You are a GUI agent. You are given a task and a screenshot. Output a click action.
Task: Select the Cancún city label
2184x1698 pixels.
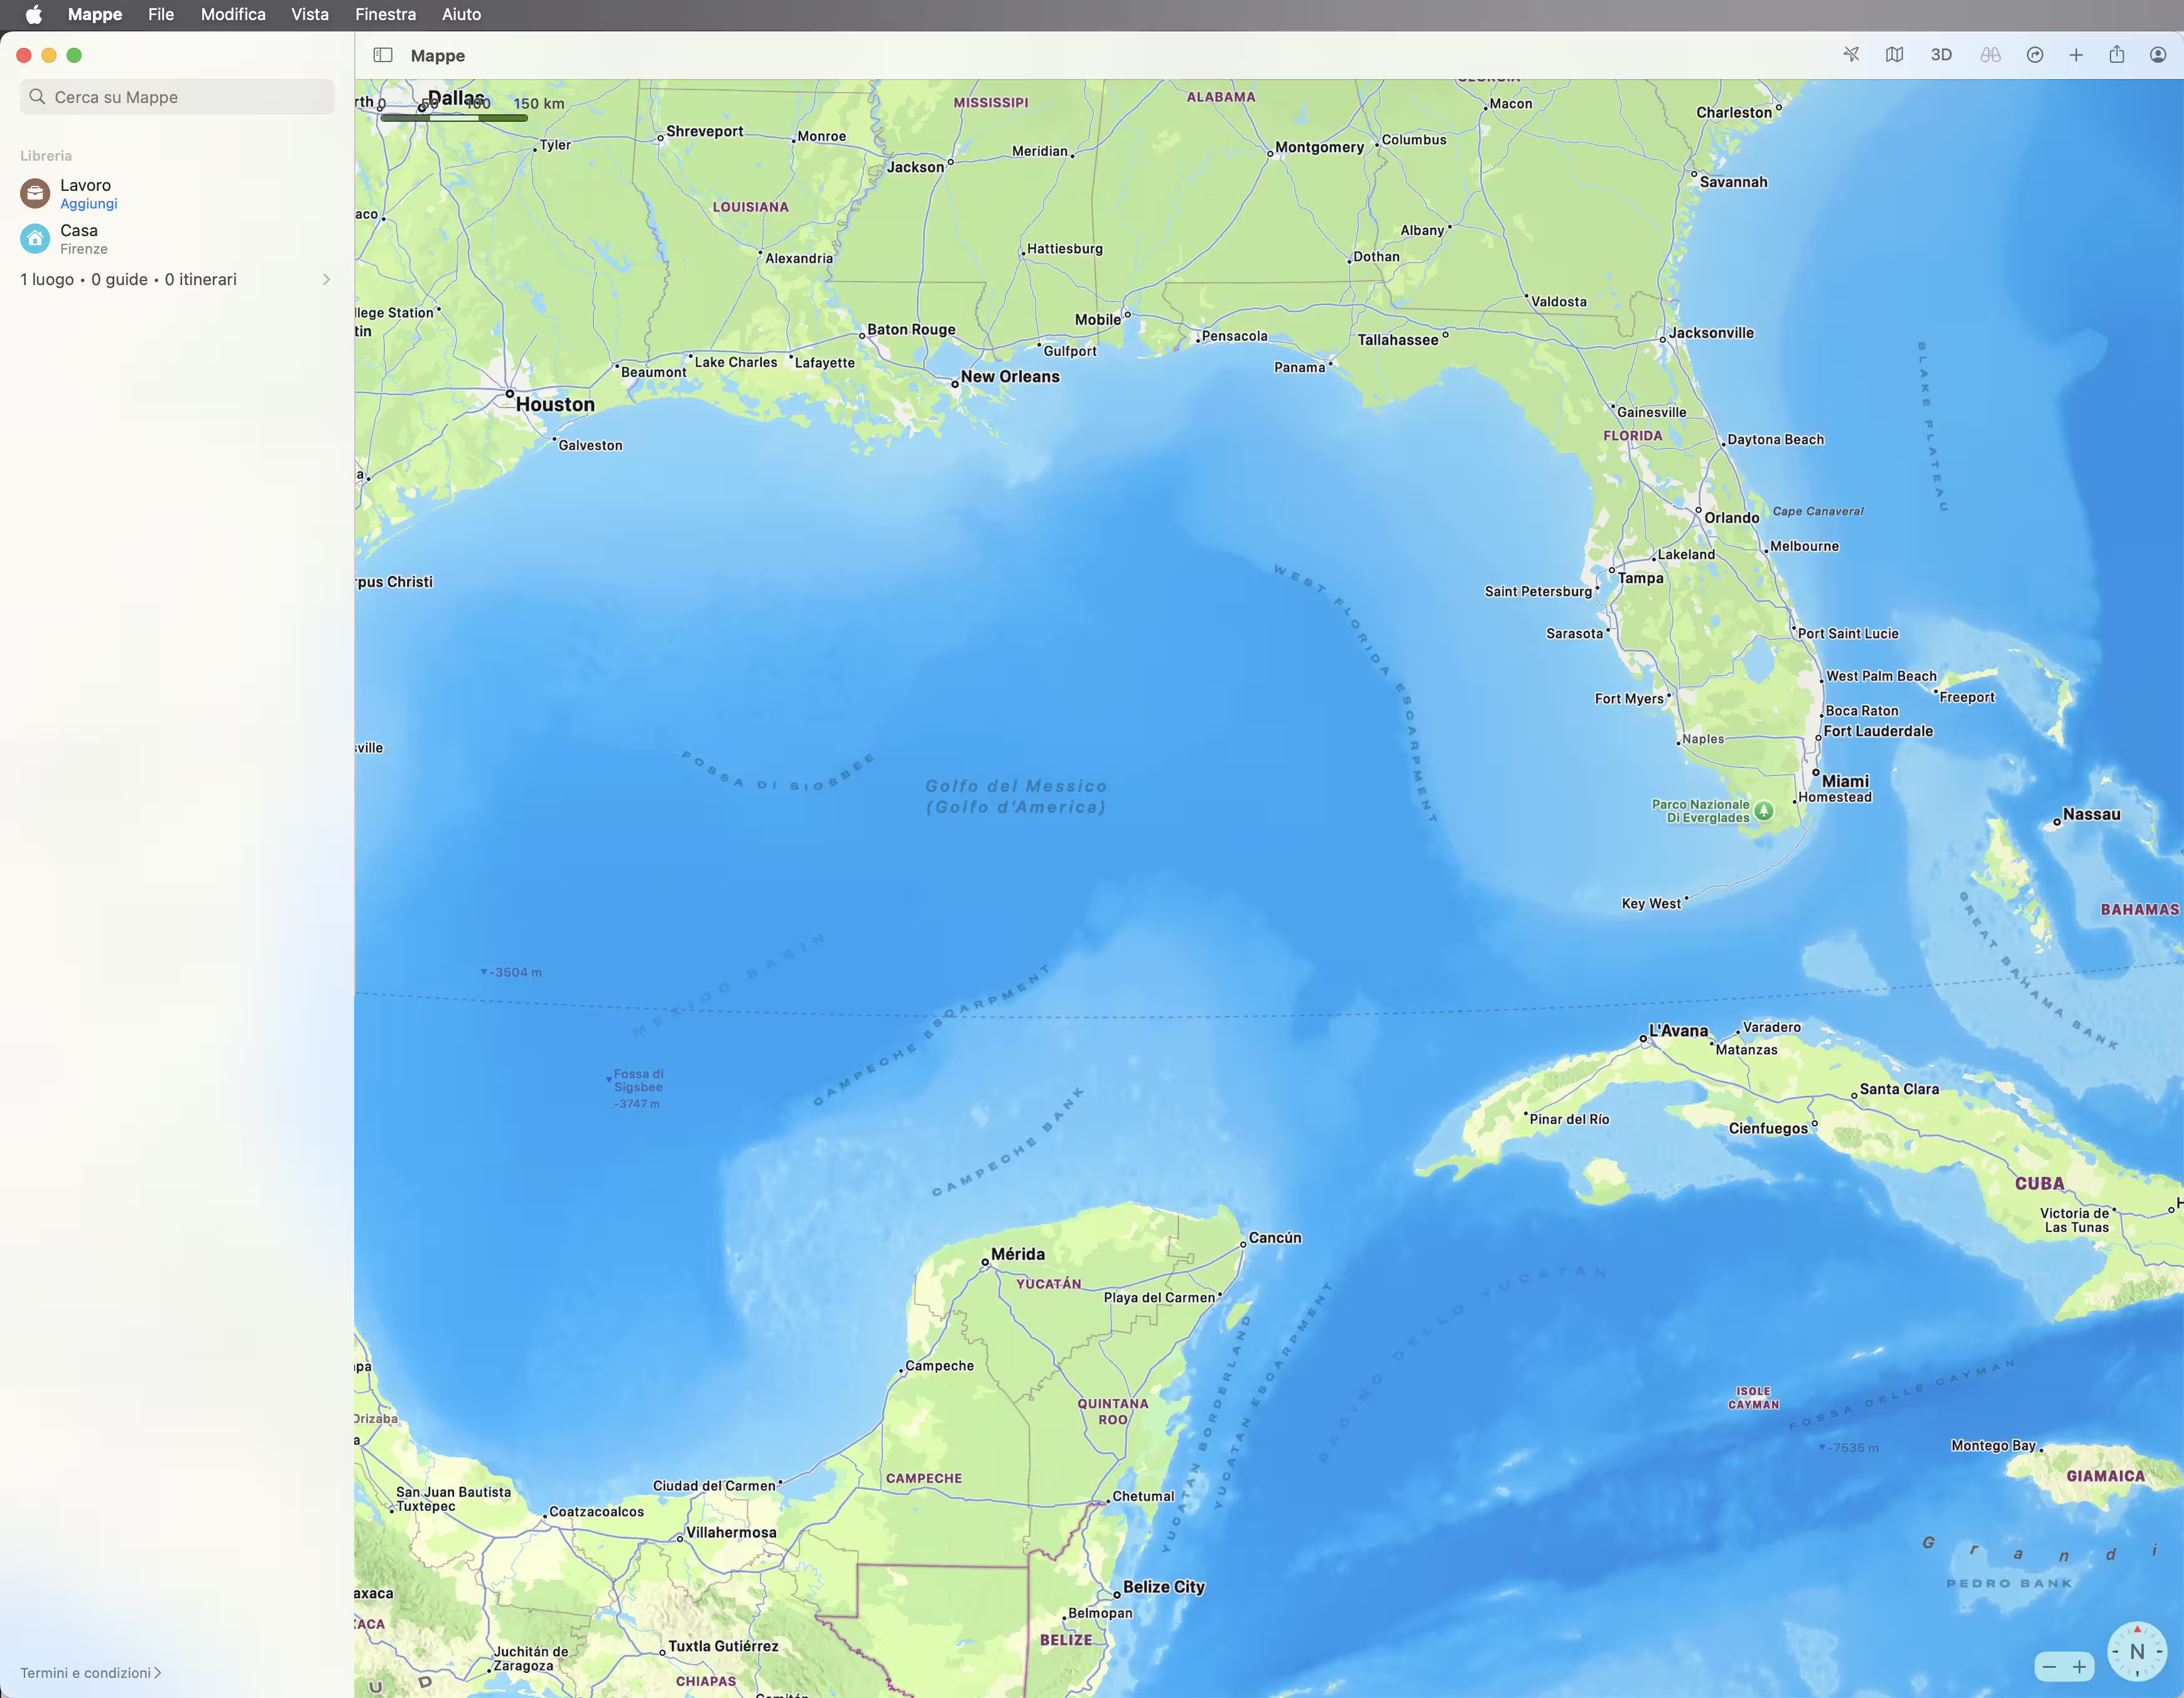click(1275, 1238)
